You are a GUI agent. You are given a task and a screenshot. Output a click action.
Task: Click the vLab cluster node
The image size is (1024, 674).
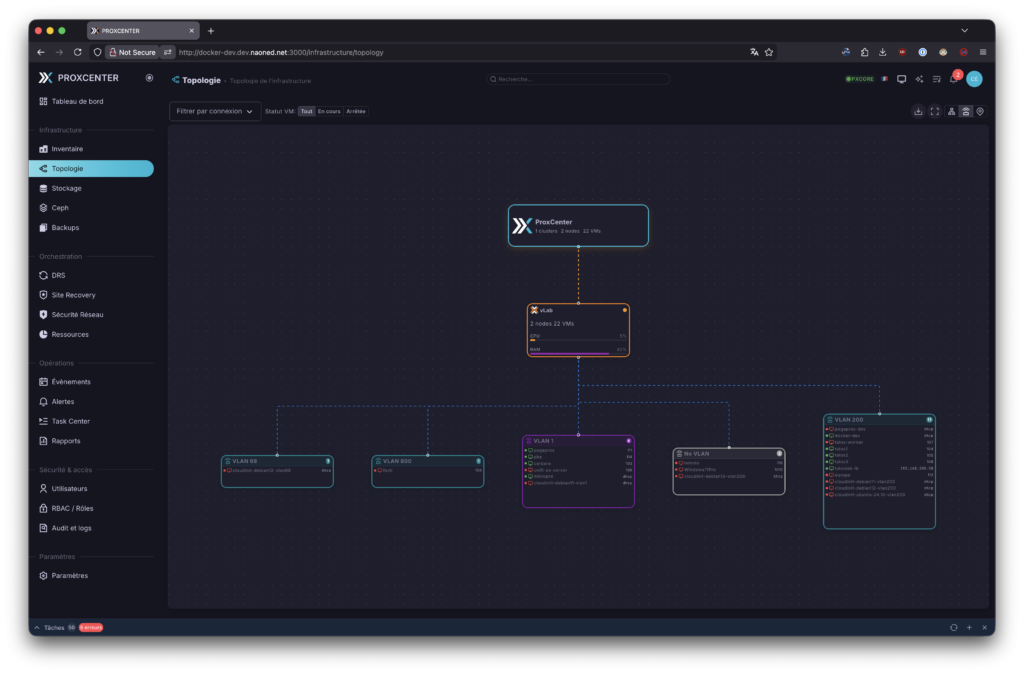pos(578,329)
